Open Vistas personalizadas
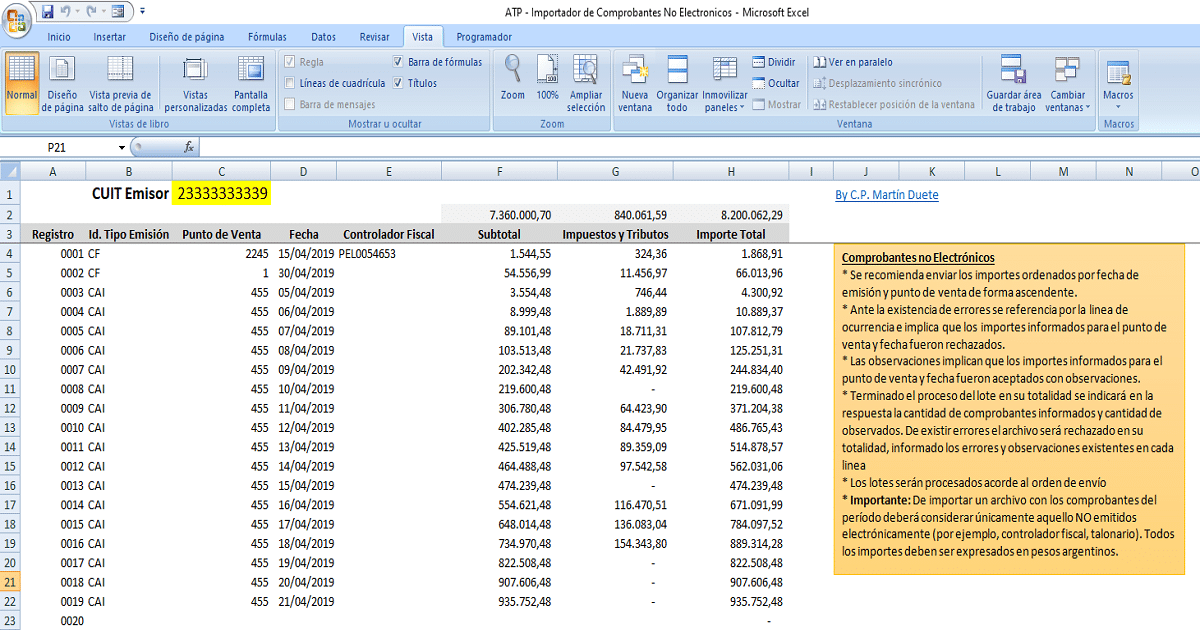 coord(196,82)
